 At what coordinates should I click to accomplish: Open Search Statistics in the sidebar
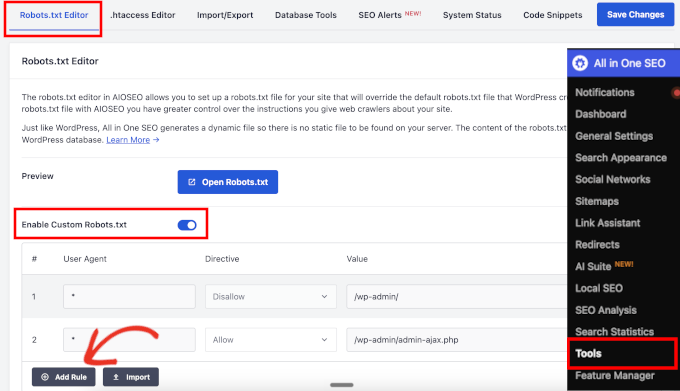pos(615,332)
